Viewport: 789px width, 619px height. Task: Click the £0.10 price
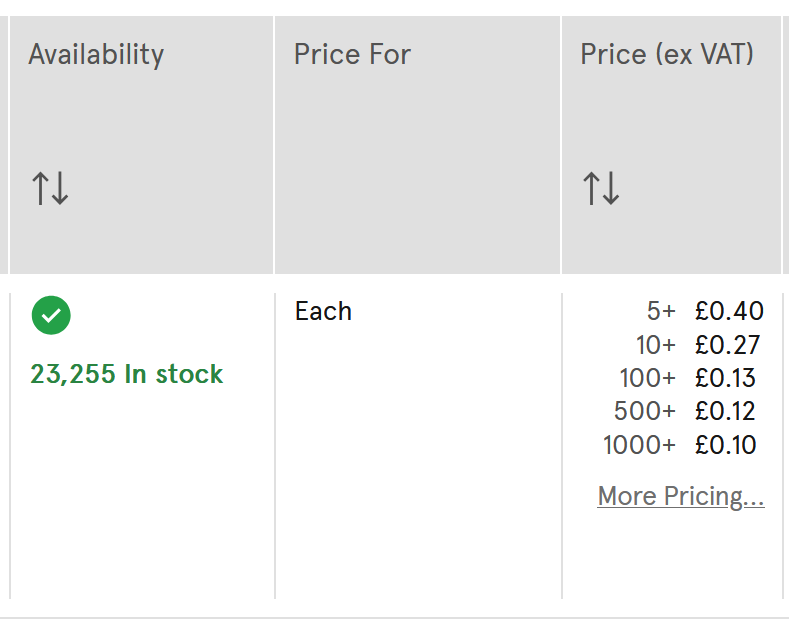pyautogui.click(x=725, y=445)
